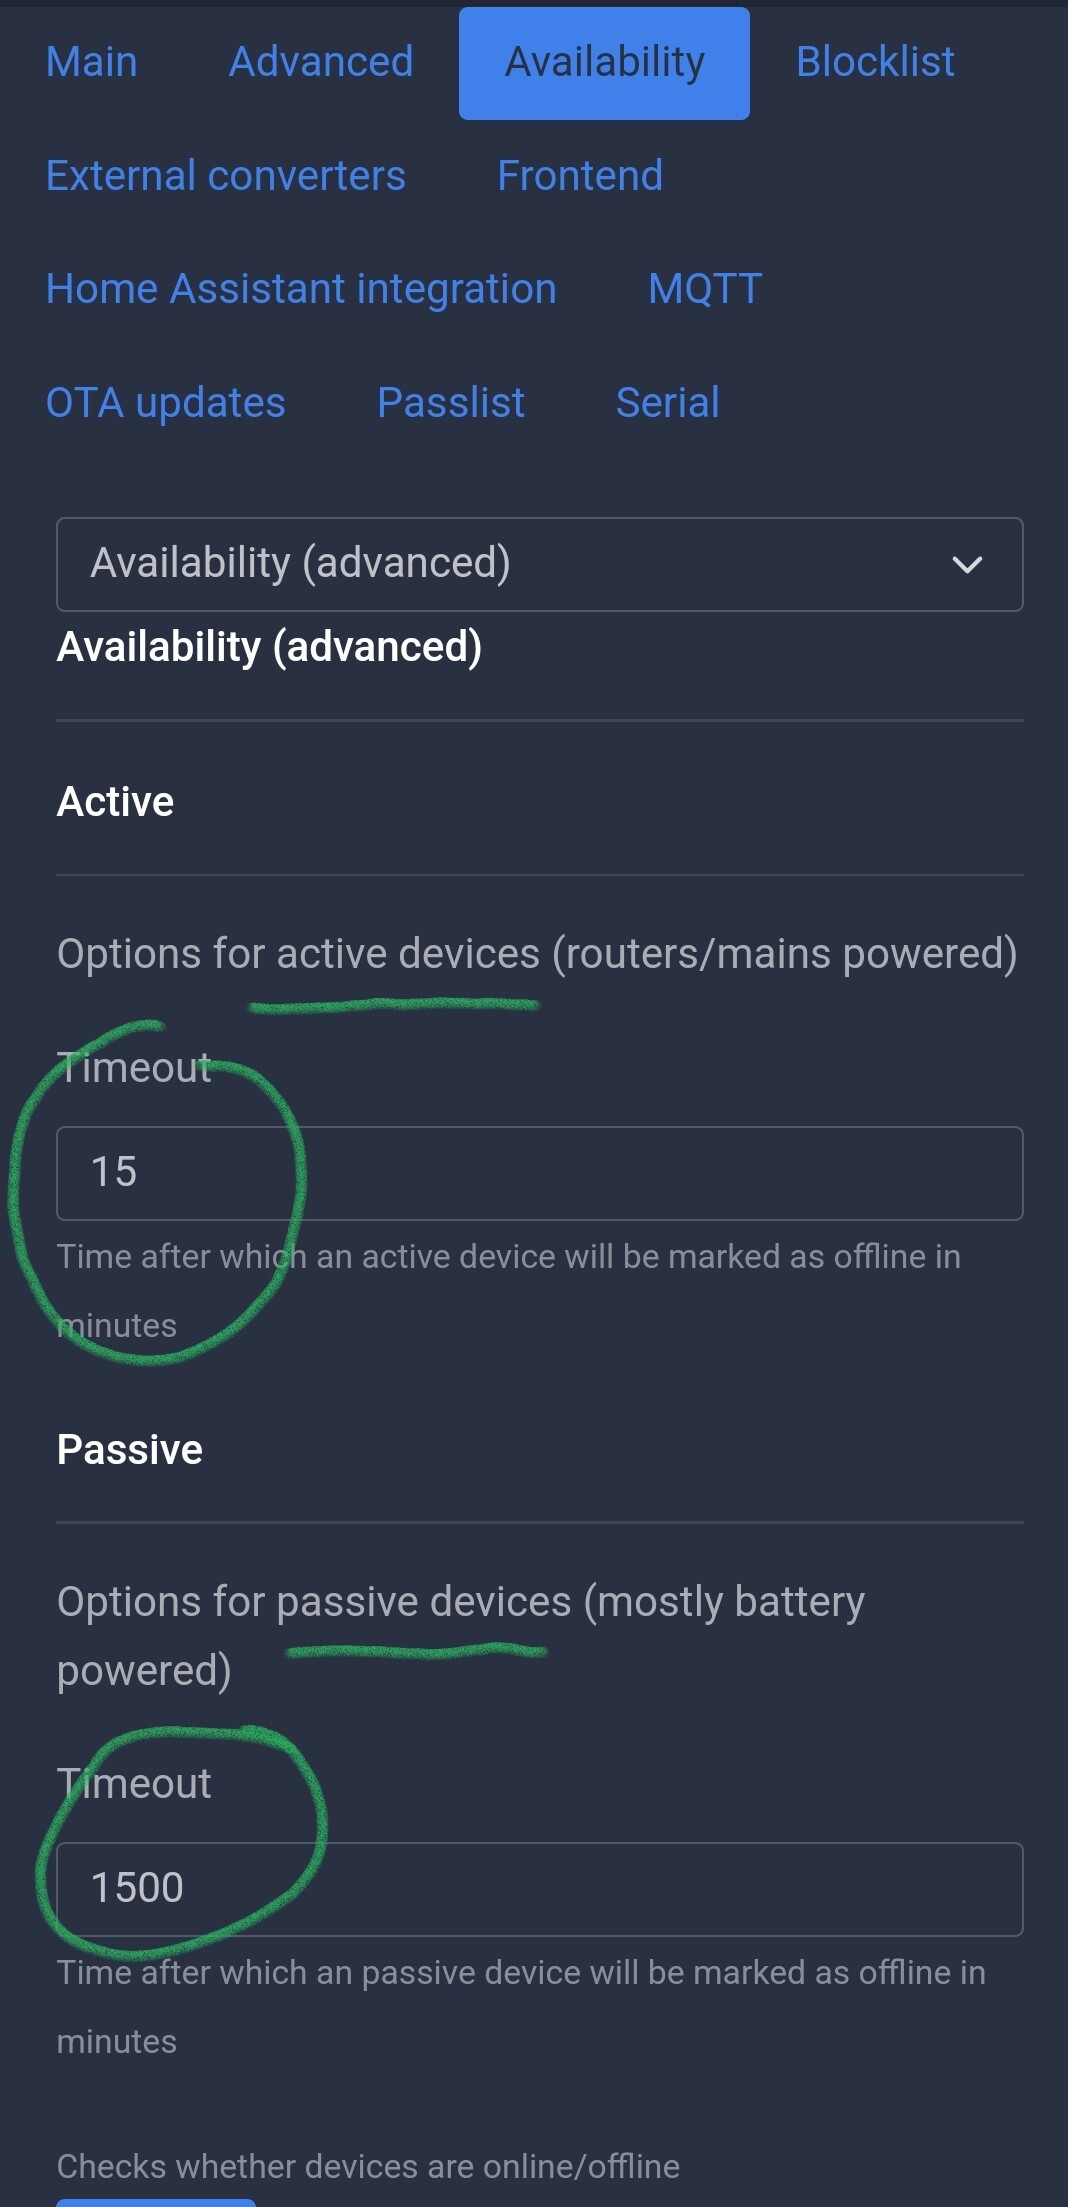Click the bold Availability (advanced) heading
The width and height of the screenshot is (1068, 2207).
[x=269, y=647]
